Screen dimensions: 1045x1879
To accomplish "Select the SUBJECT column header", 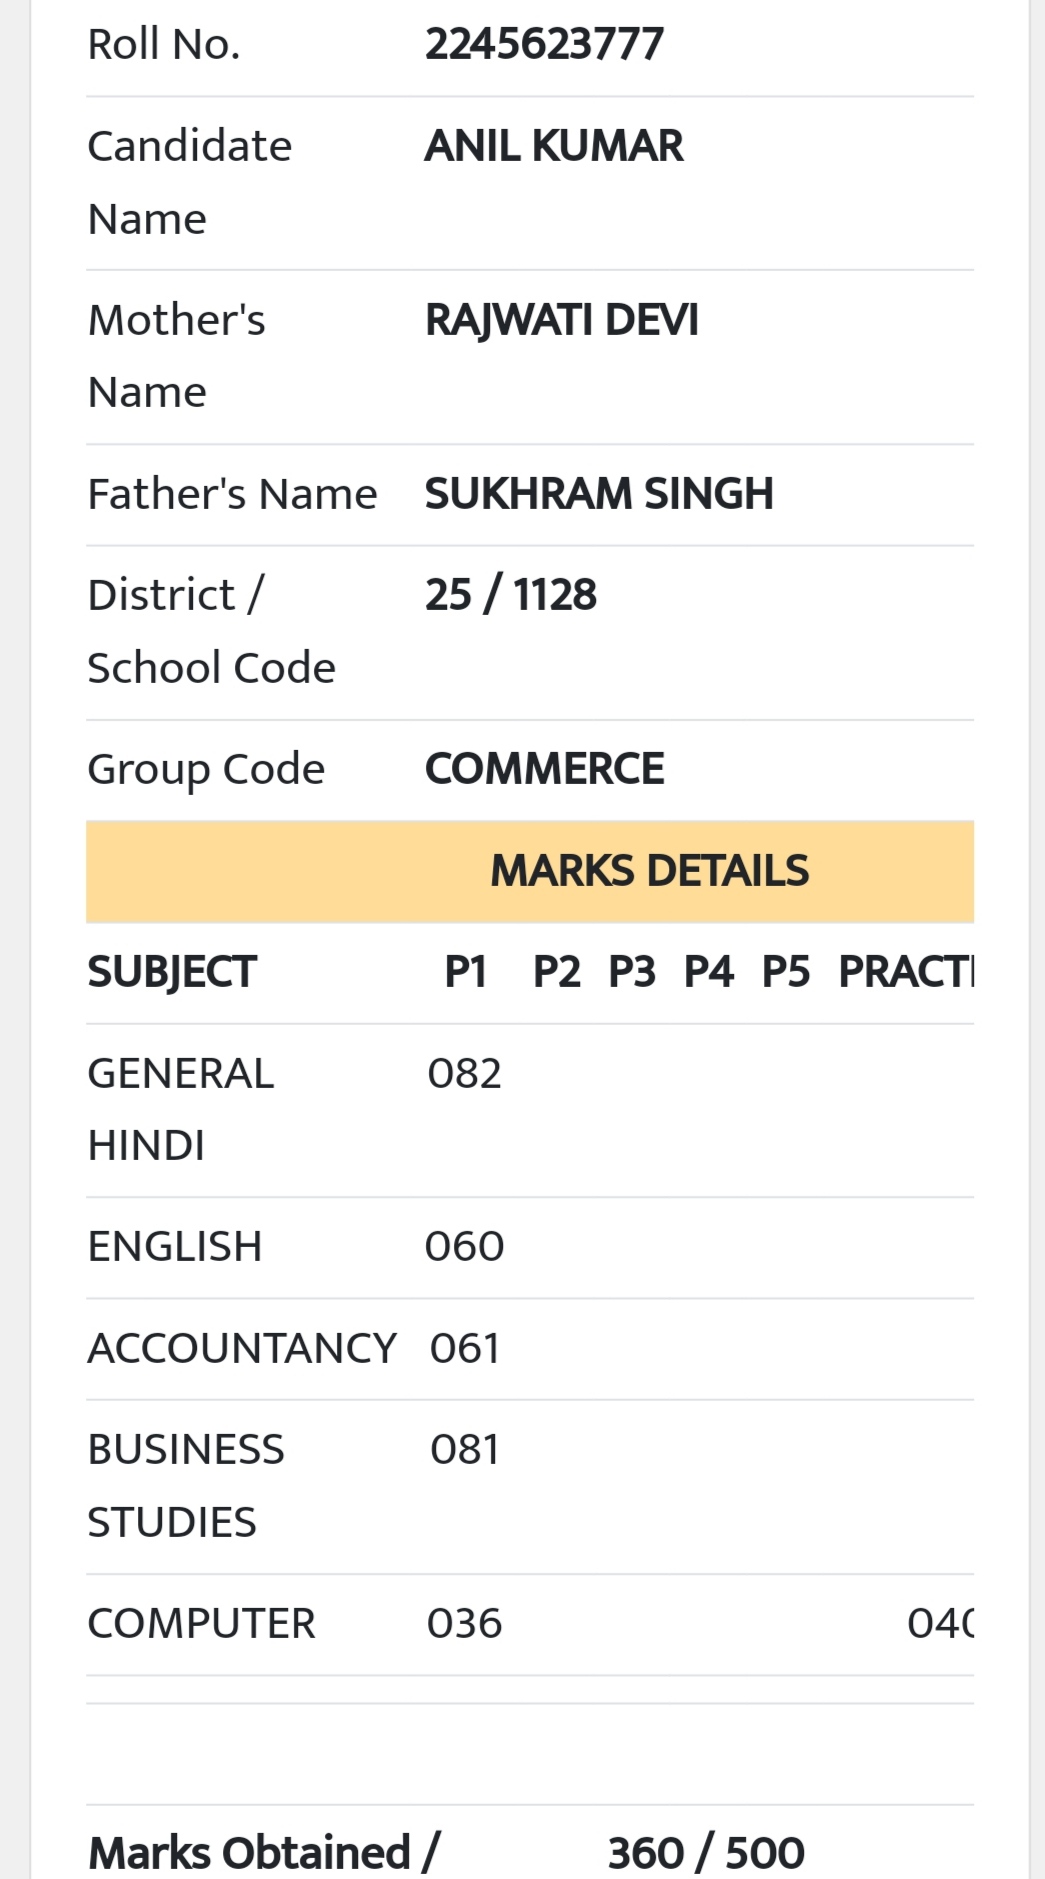I will coord(172,972).
